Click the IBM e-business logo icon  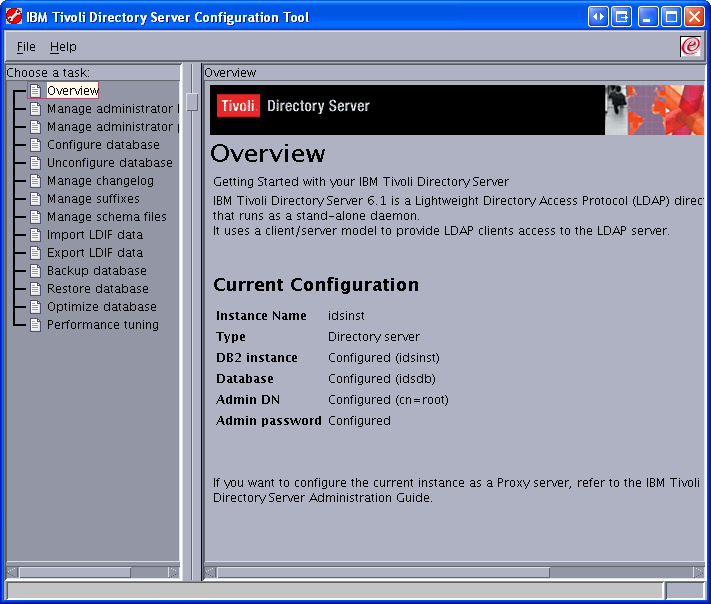pos(690,46)
